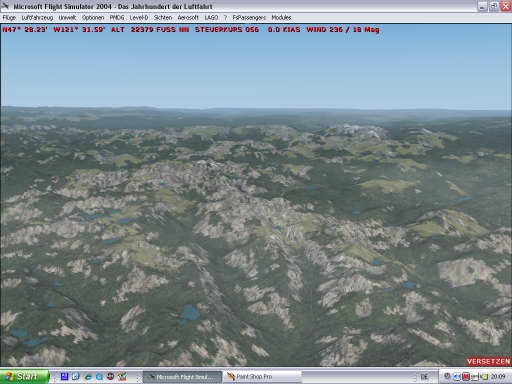
Task: Open the Level-D menu
Action: click(139, 18)
